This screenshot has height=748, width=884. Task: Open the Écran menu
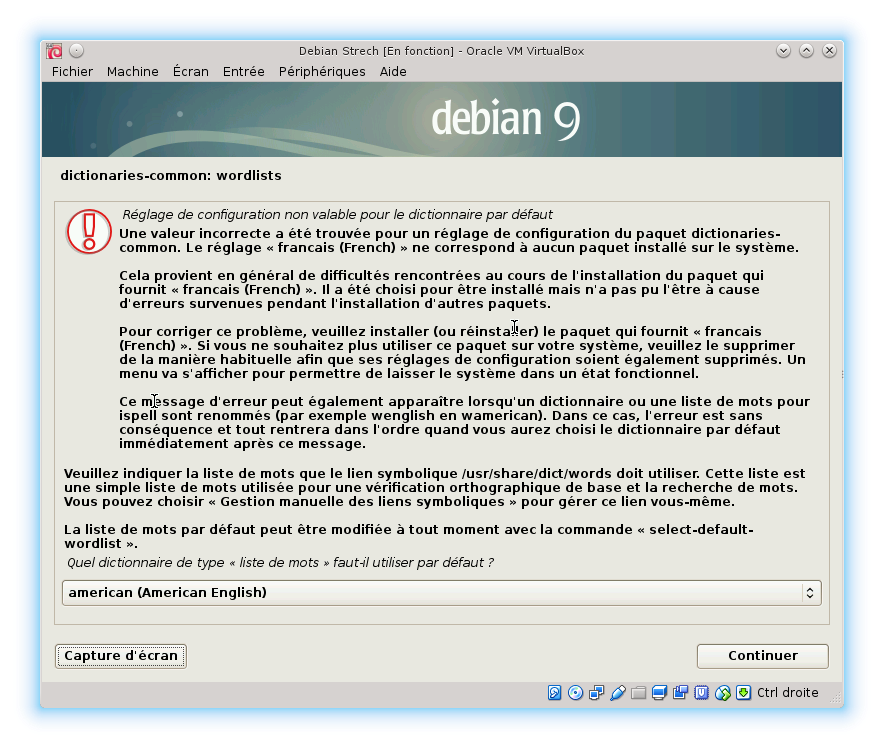click(x=191, y=72)
